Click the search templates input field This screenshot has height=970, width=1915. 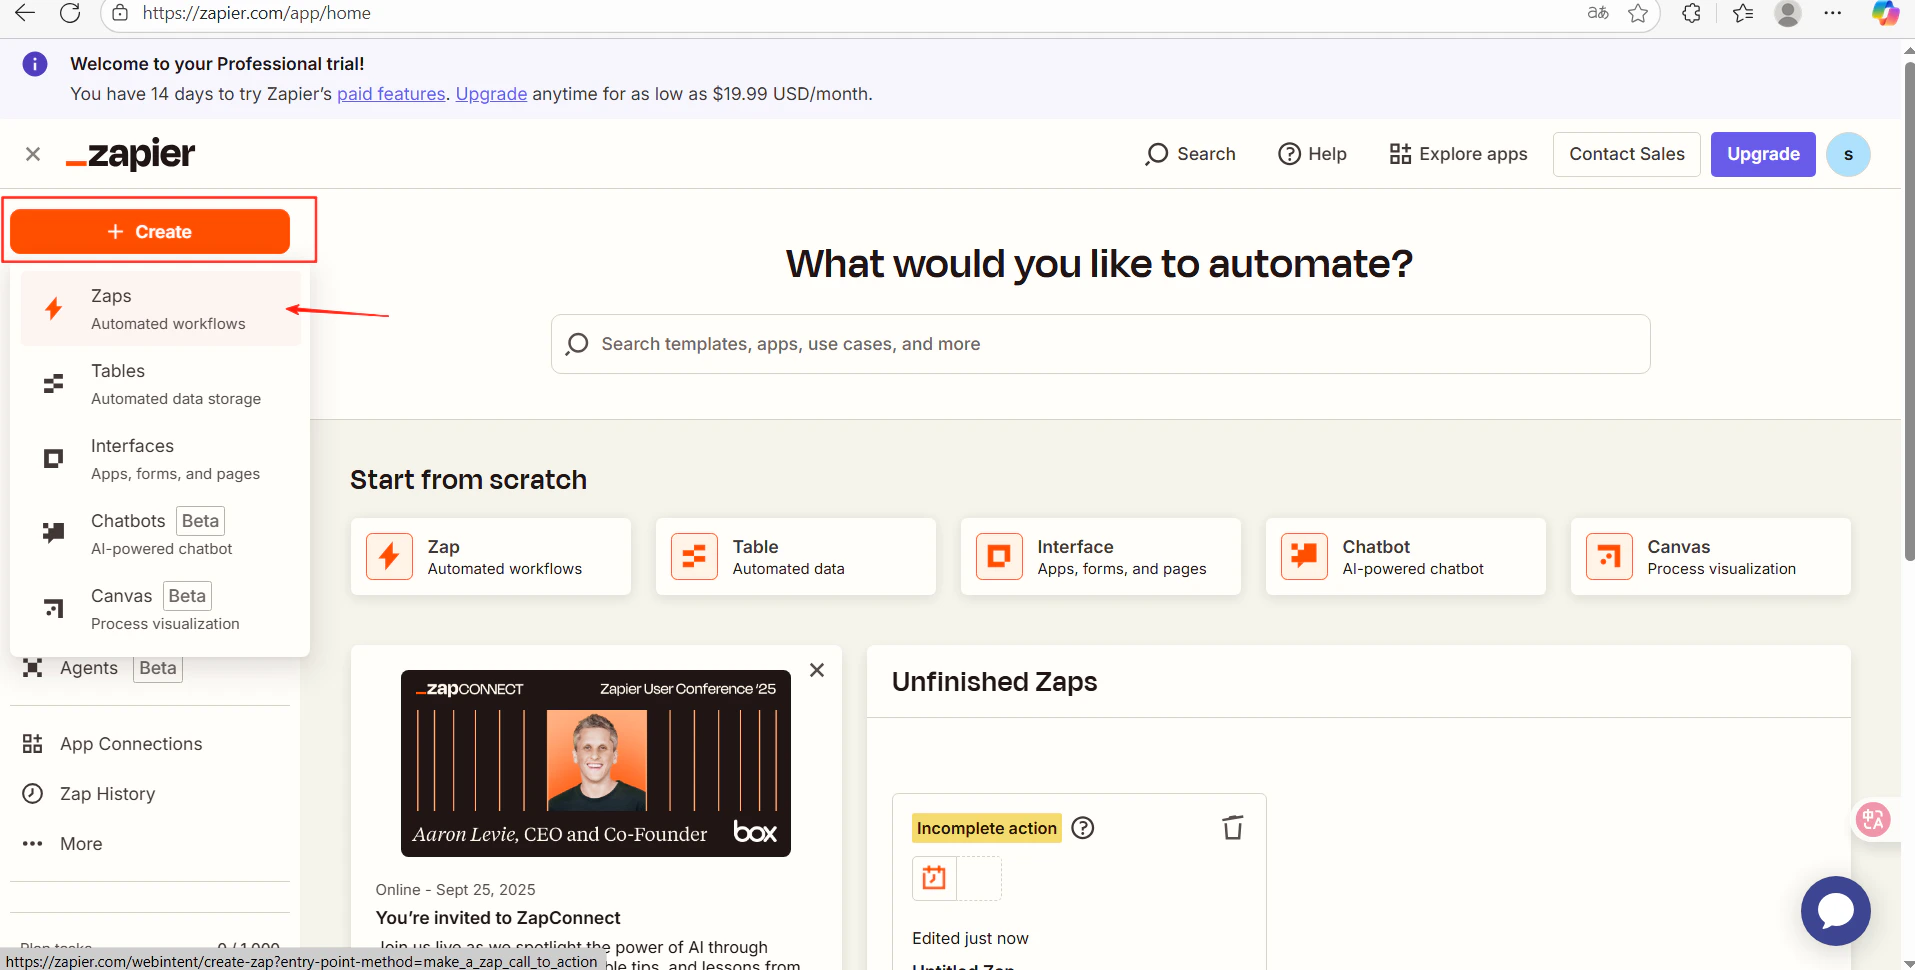pos(1098,343)
